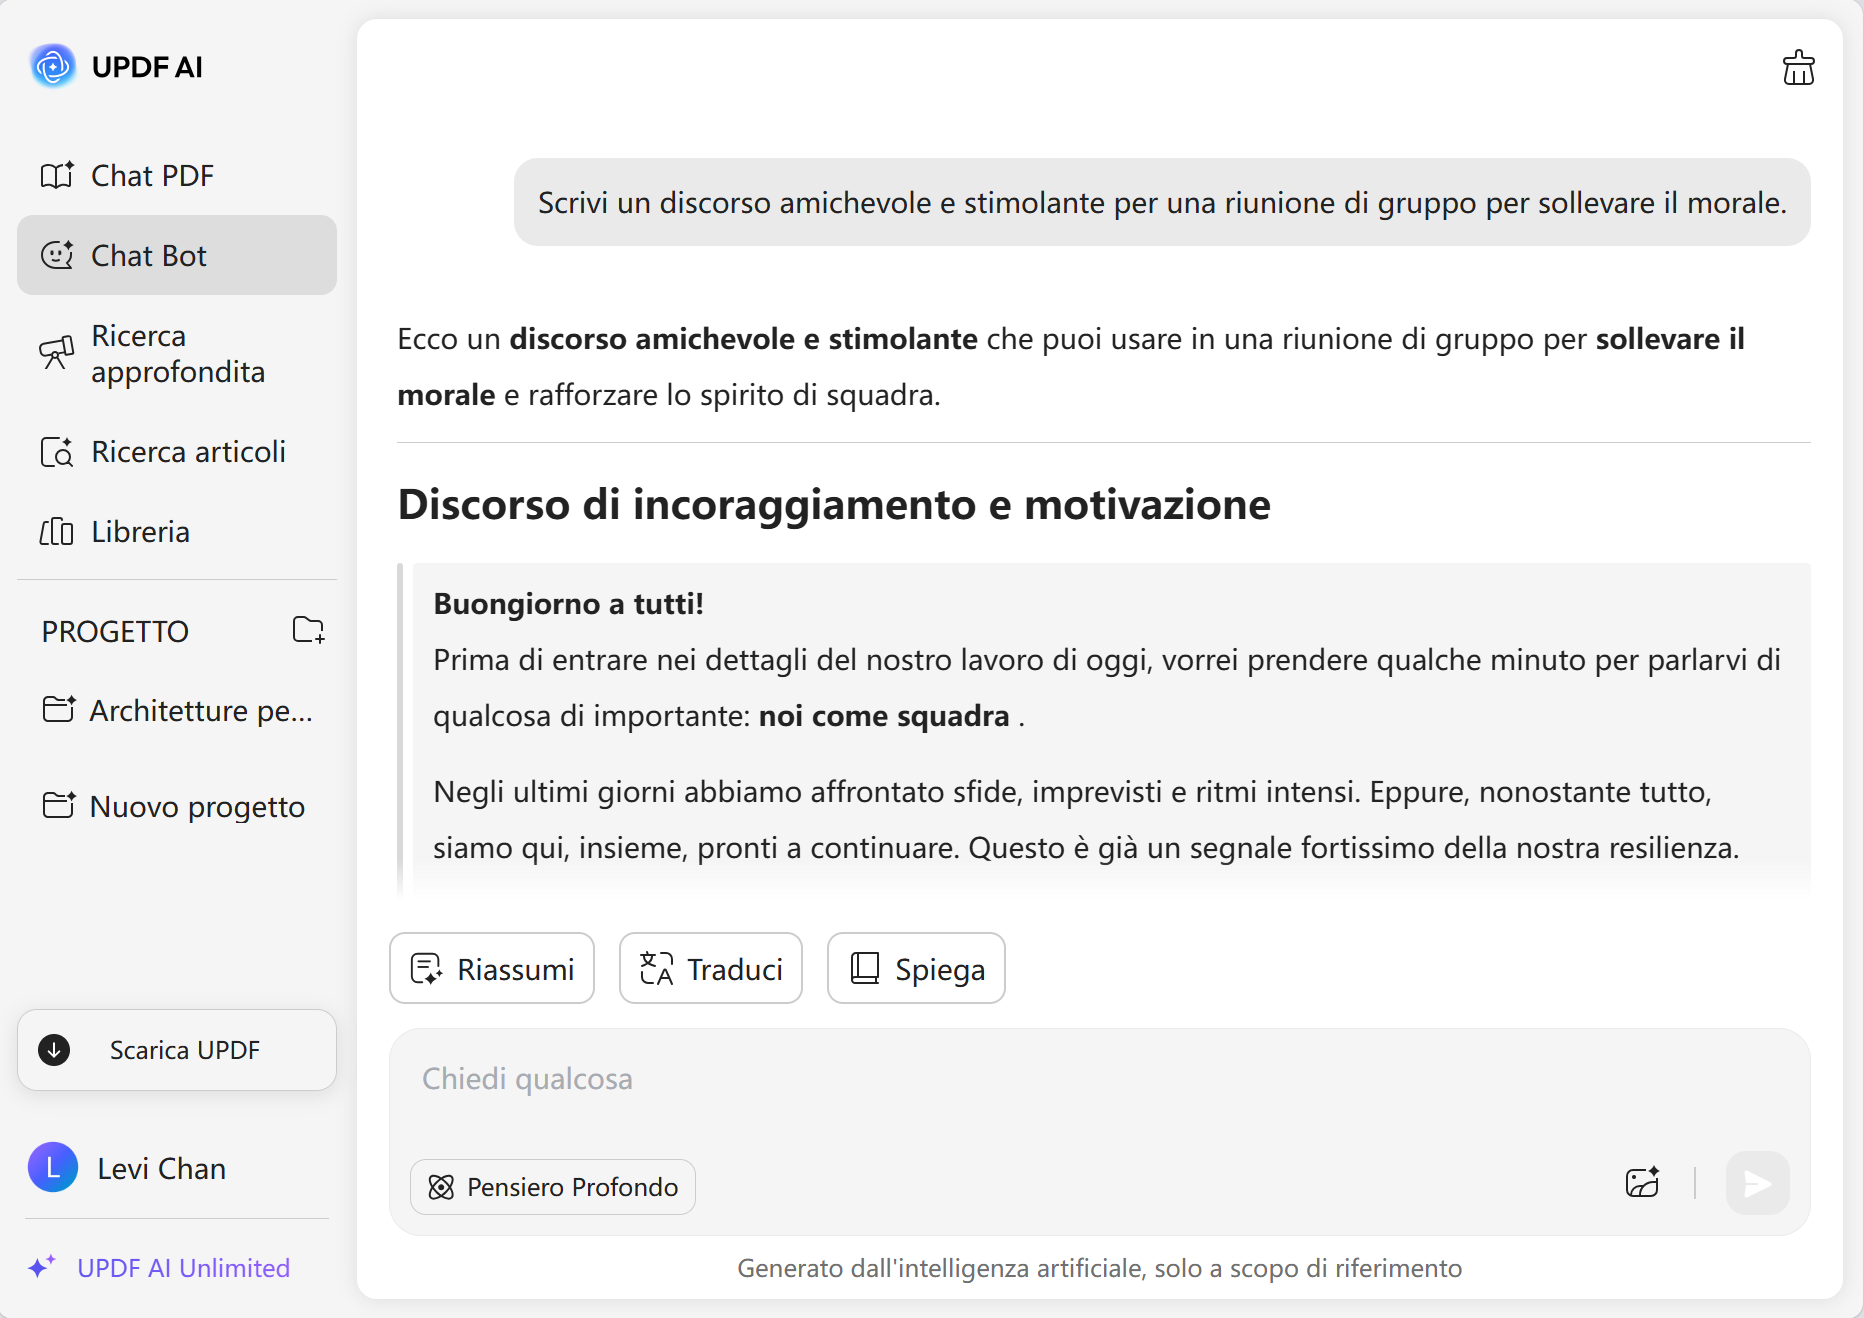Switch to the UPDF AI home logo
Viewport: 1864px width, 1318px height.
click(x=117, y=66)
